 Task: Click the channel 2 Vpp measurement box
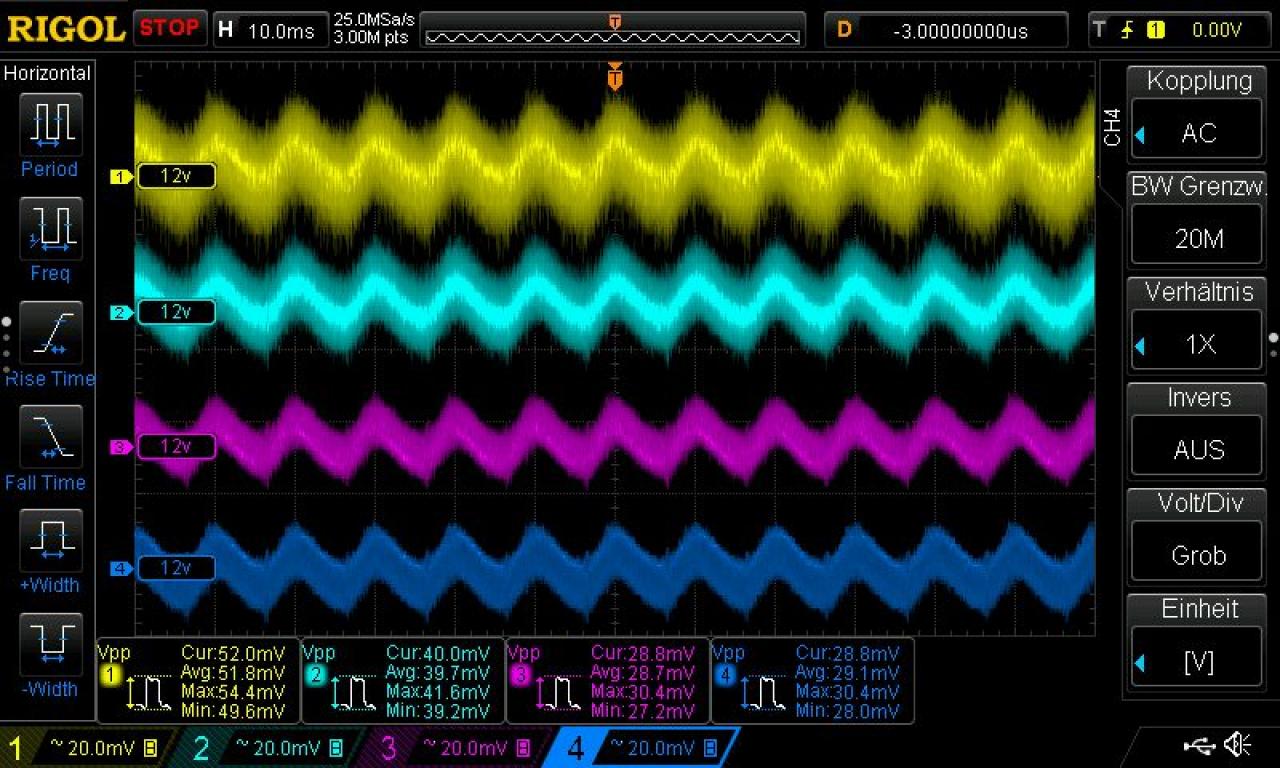coord(403,680)
